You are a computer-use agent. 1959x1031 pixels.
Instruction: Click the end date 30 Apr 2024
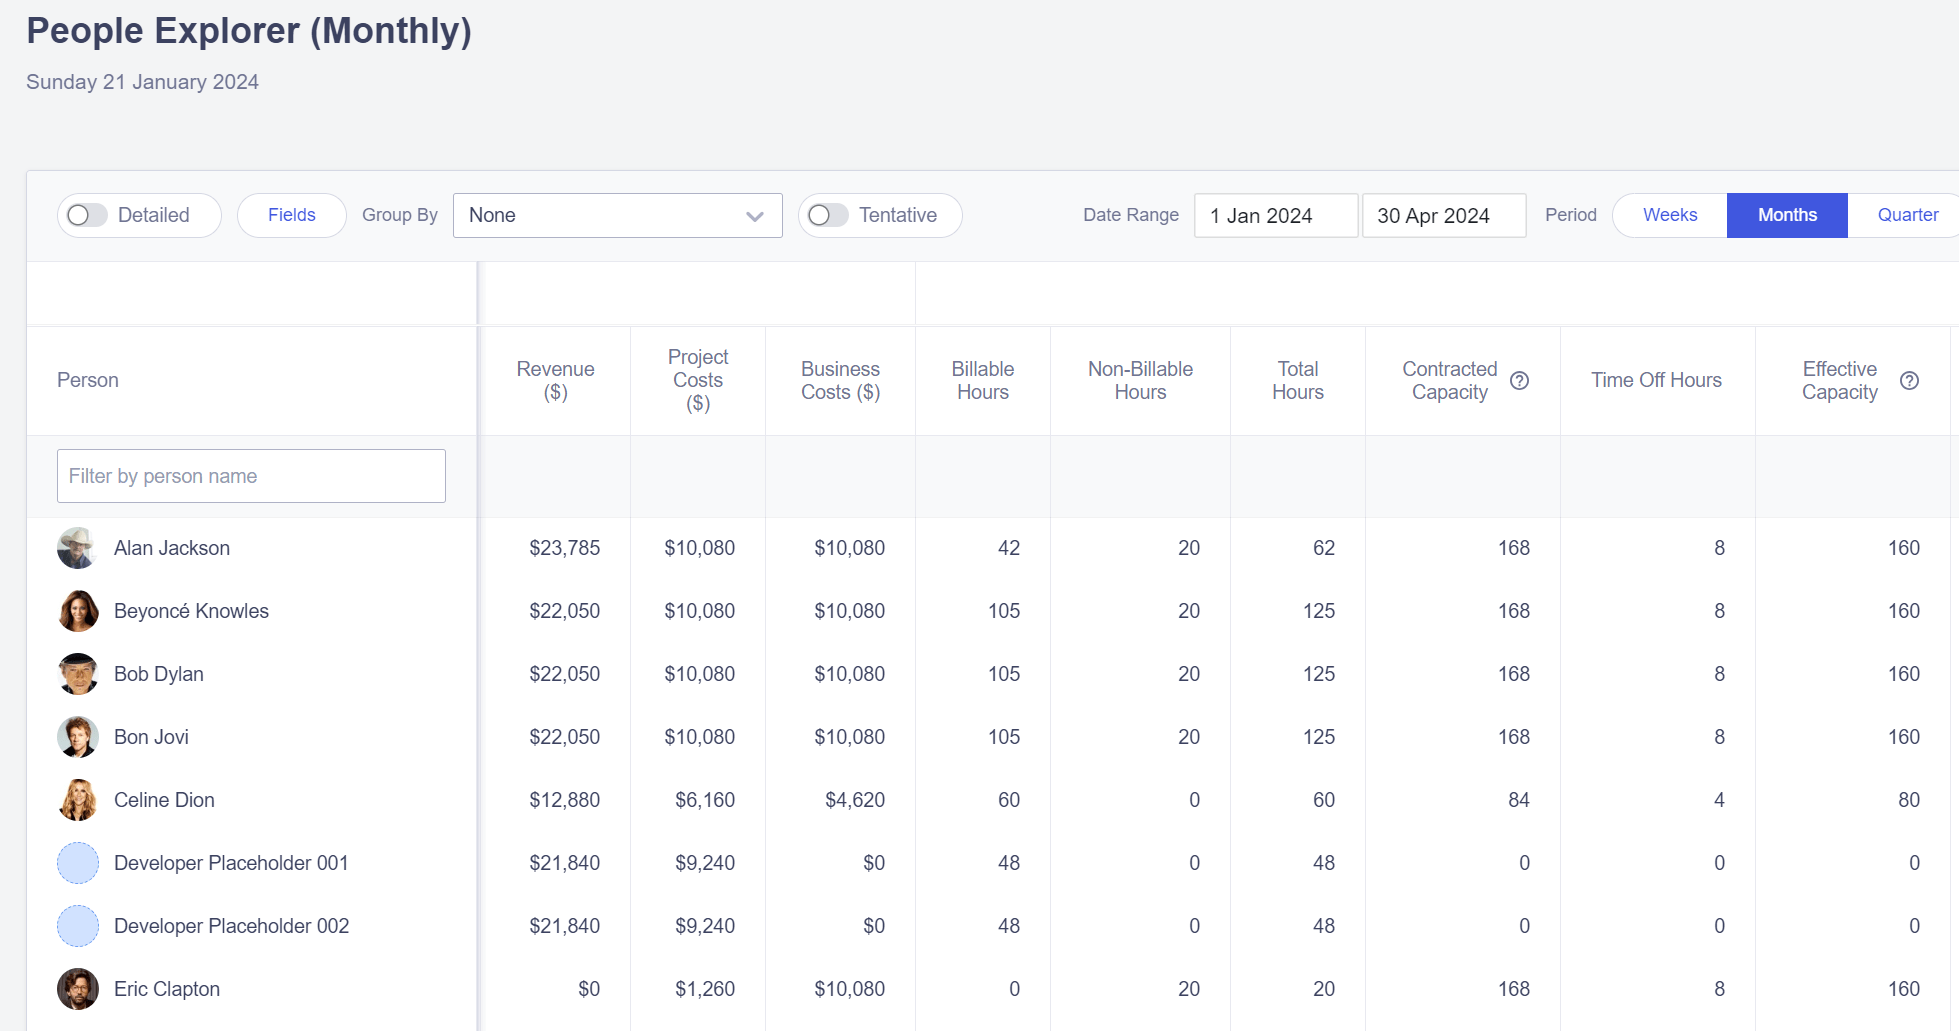point(1444,216)
